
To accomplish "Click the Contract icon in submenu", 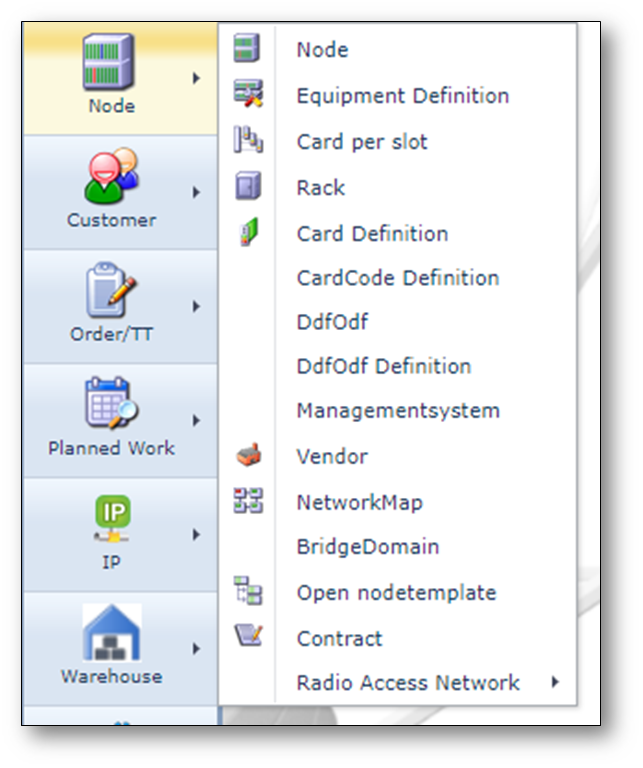I will coord(247,637).
